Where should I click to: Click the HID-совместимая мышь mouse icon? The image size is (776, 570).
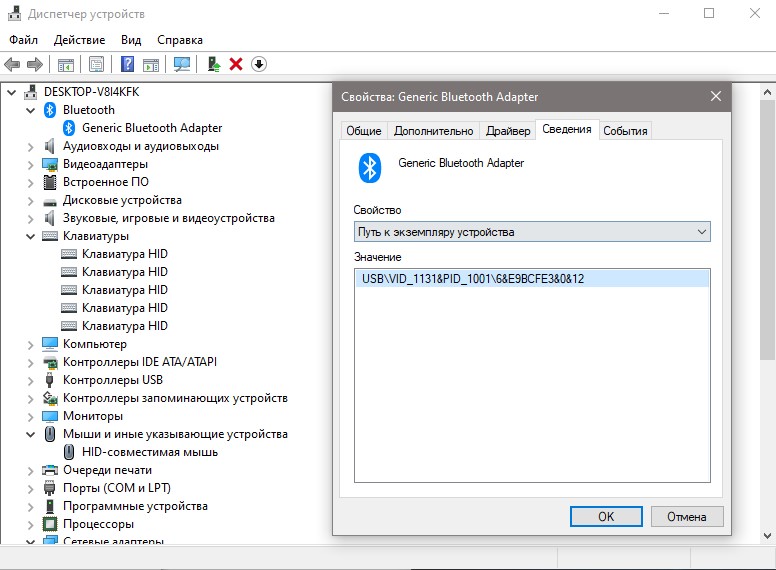(x=69, y=452)
